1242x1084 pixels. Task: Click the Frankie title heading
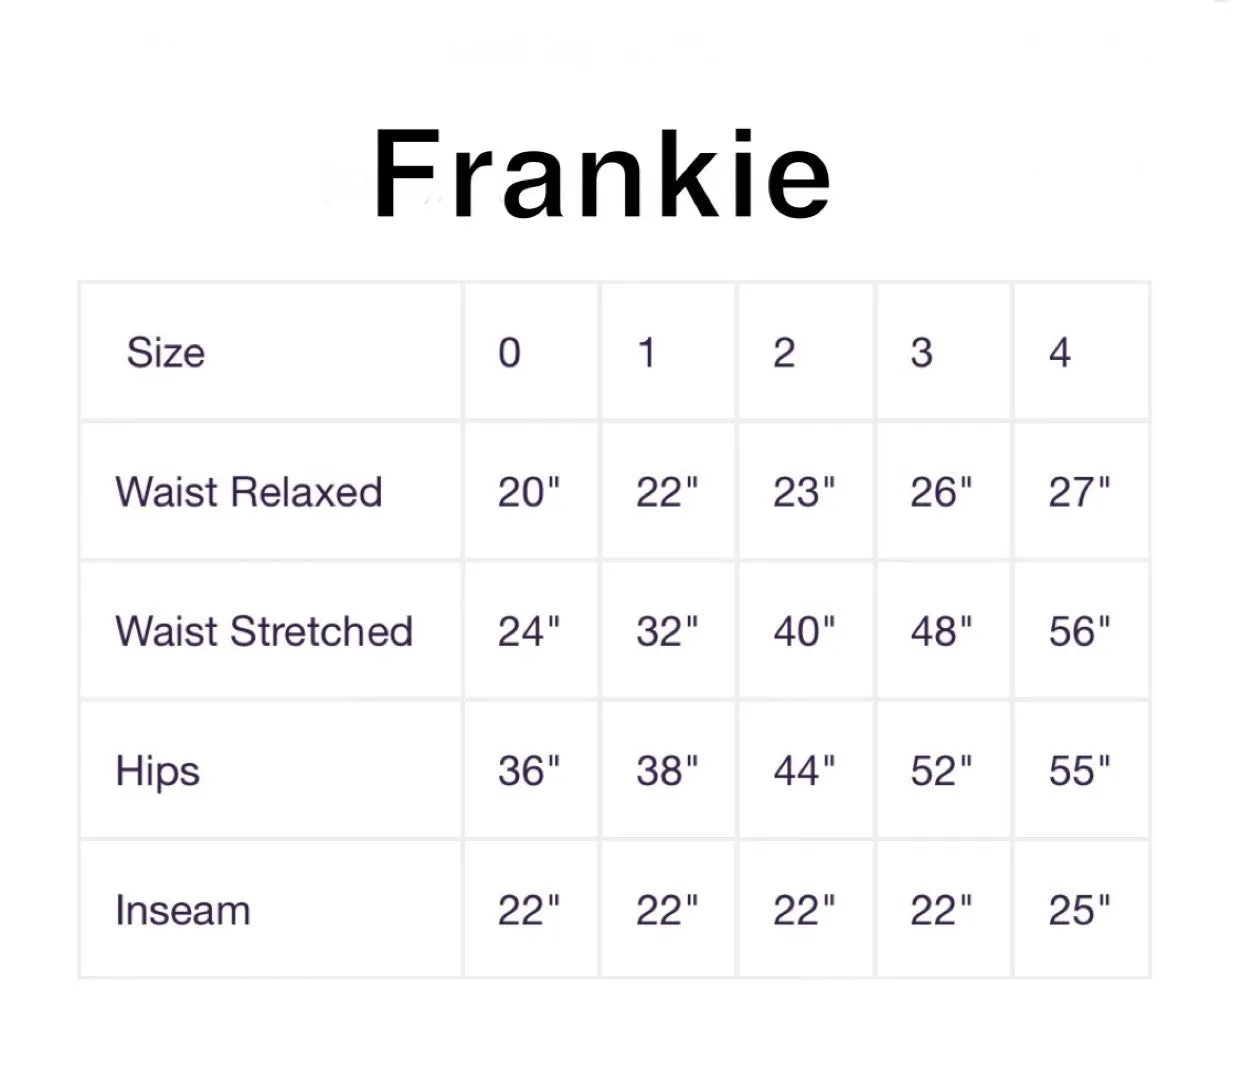tap(602, 174)
